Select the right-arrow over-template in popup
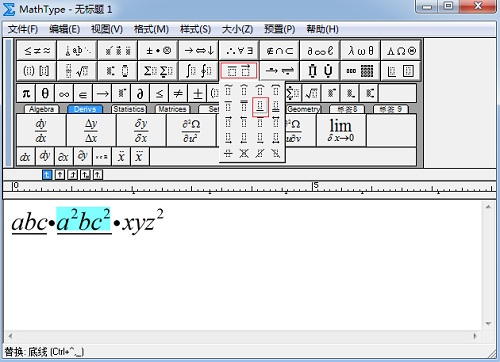Image resolution: width=500 pixels, height=362 pixels. [x=228, y=122]
